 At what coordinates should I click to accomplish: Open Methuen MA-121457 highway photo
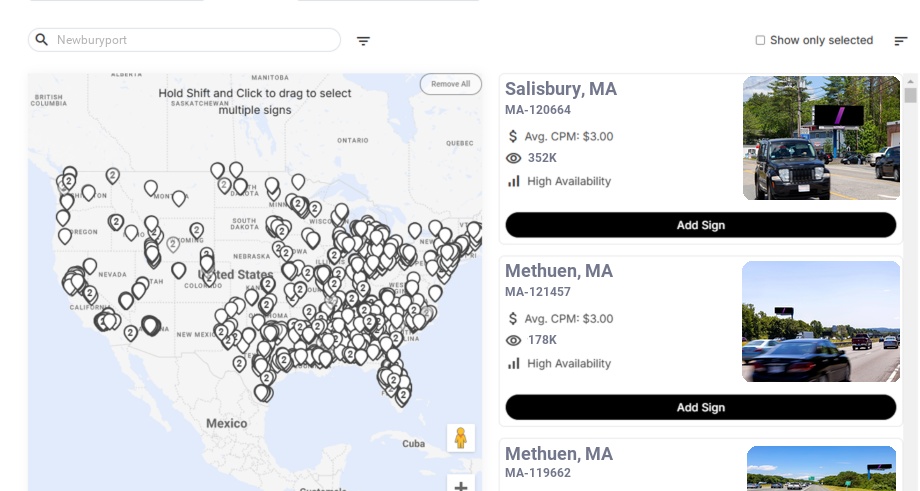coord(821,321)
